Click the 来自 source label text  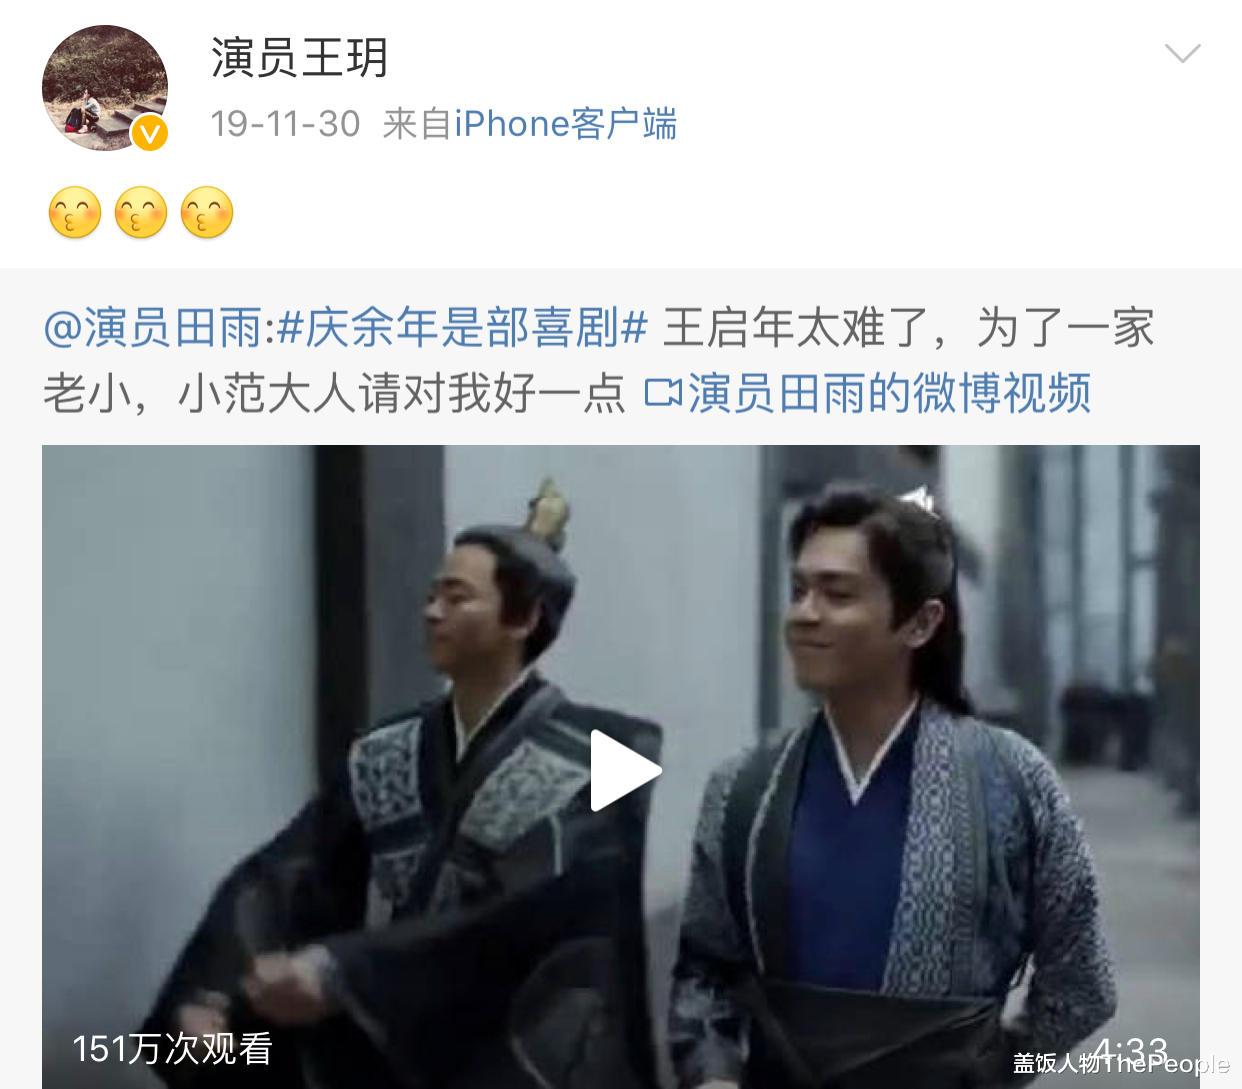tap(417, 124)
